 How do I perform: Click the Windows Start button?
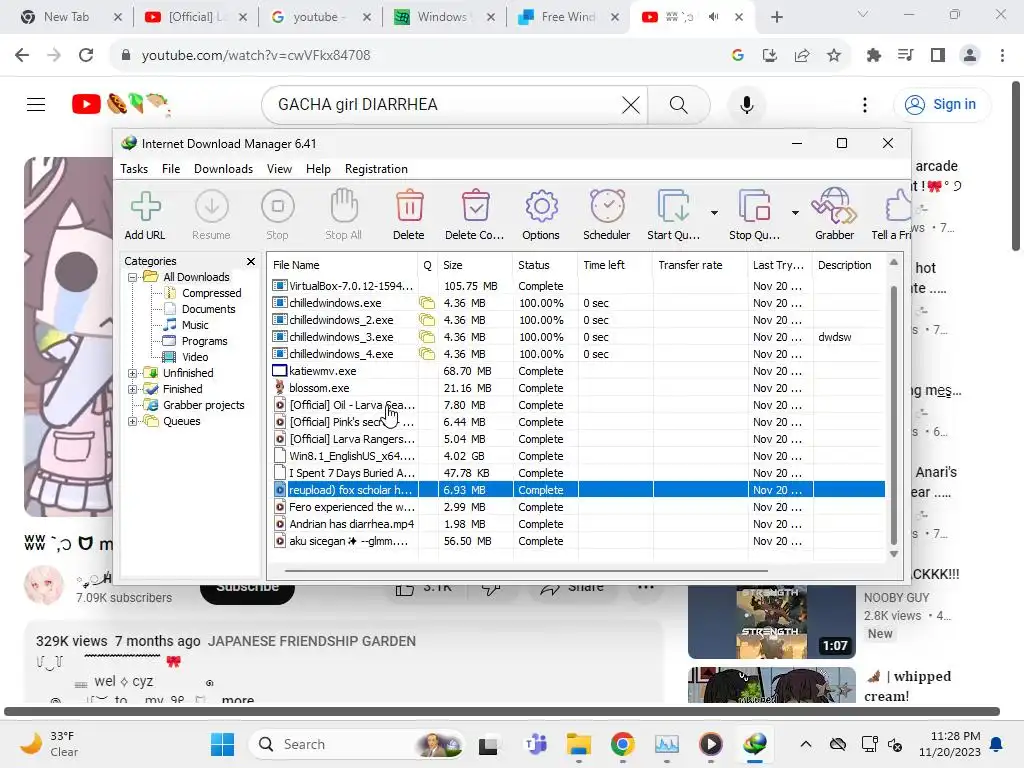click(x=223, y=744)
